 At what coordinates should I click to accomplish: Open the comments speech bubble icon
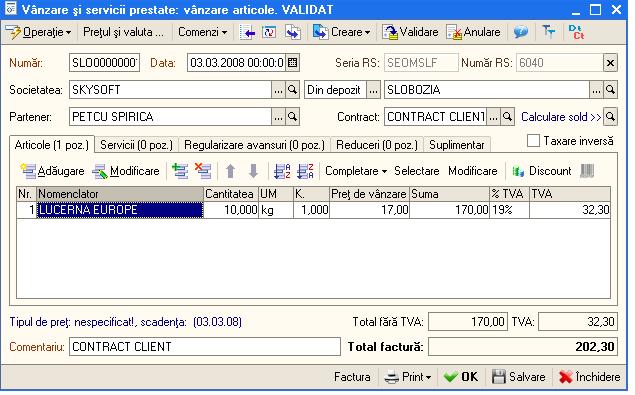point(520,32)
